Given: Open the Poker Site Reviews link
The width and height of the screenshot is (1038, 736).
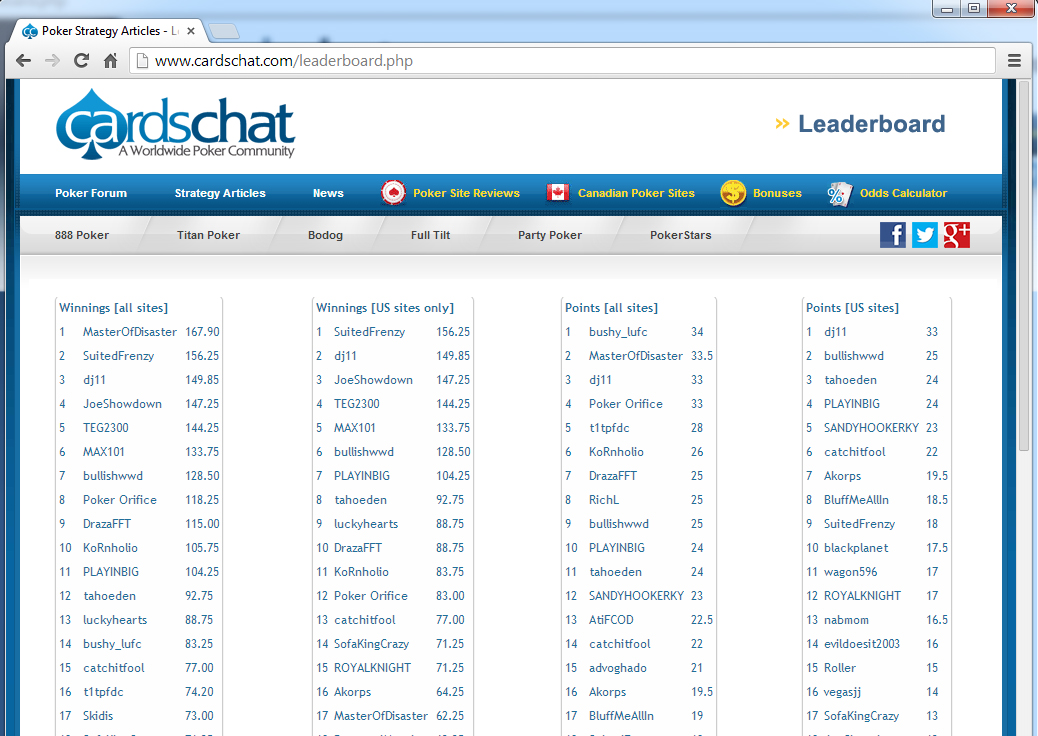Looking at the screenshot, I should (x=466, y=193).
